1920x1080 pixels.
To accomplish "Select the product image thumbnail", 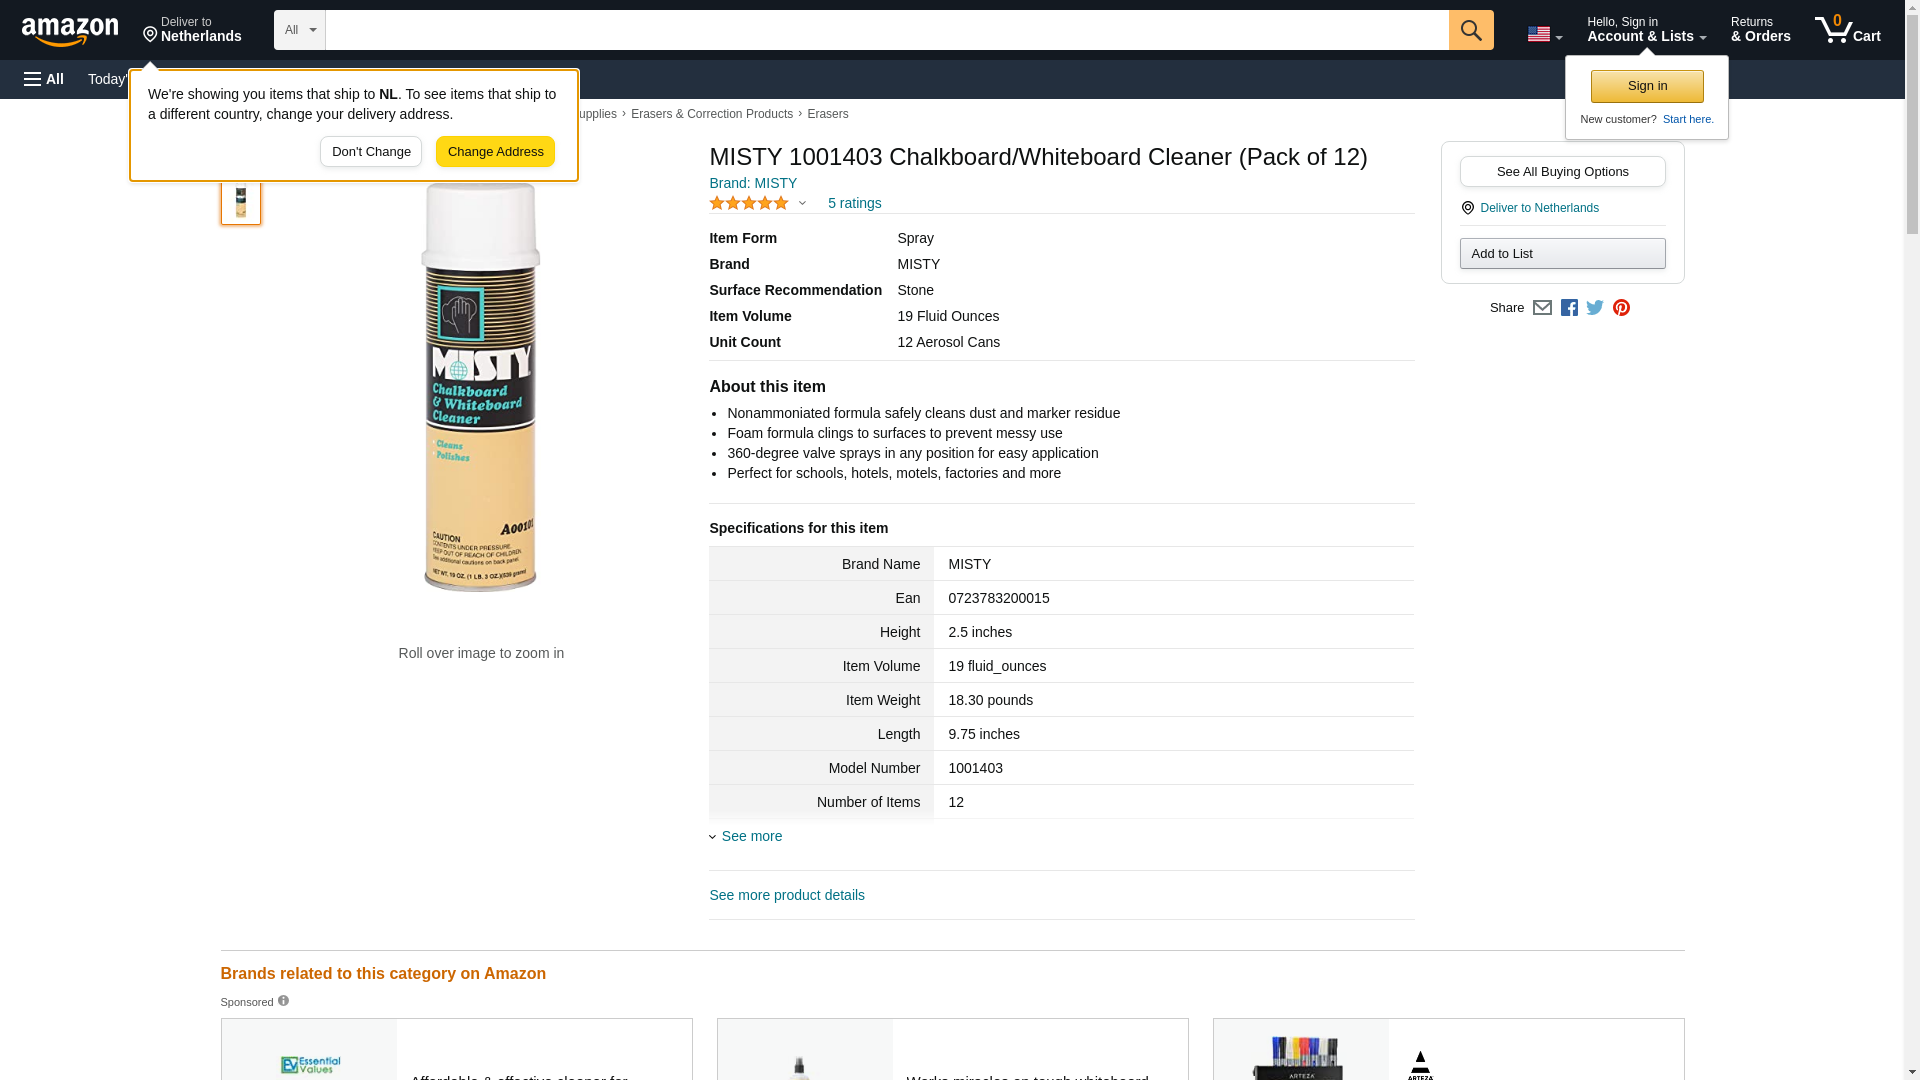I will coord(241,201).
